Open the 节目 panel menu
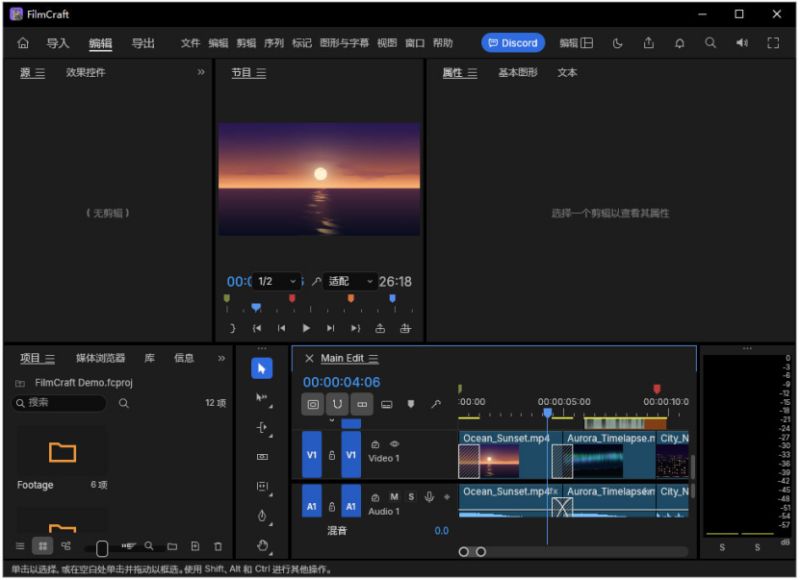Viewport: 800px width, 580px height. [x=261, y=73]
